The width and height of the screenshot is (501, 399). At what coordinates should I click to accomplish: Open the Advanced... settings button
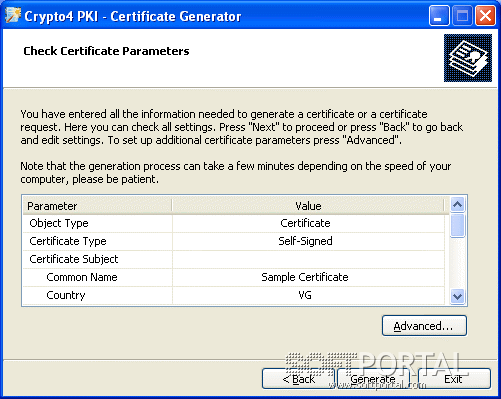[424, 326]
